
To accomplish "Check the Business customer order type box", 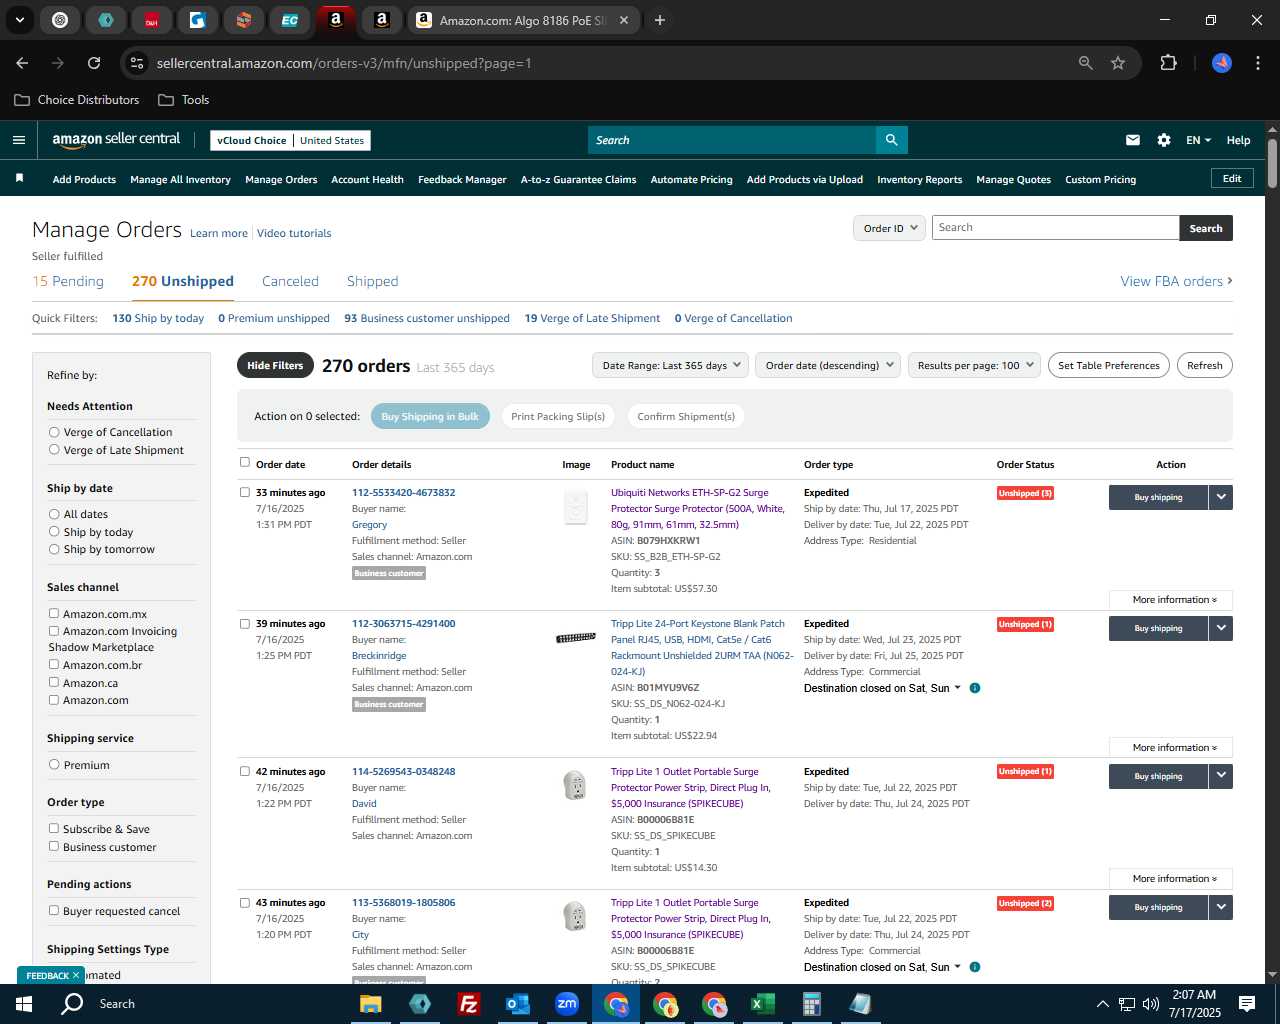I will point(54,846).
